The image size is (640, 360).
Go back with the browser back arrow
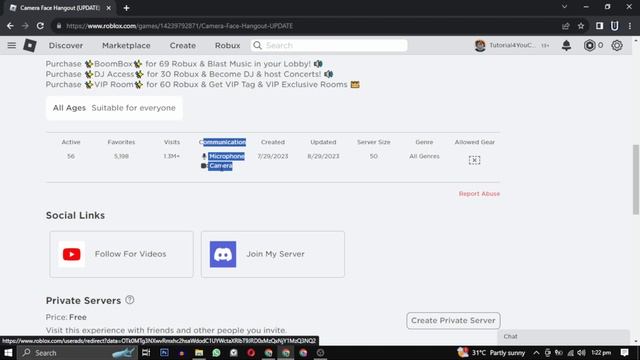[x=10, y=26]
